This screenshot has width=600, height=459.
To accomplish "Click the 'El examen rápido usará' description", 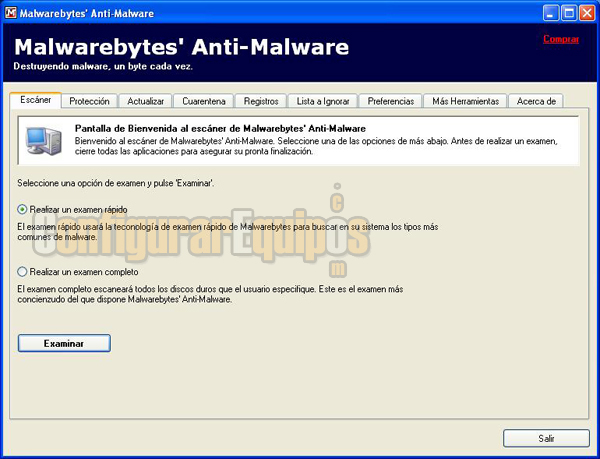I will click(228, 232).
